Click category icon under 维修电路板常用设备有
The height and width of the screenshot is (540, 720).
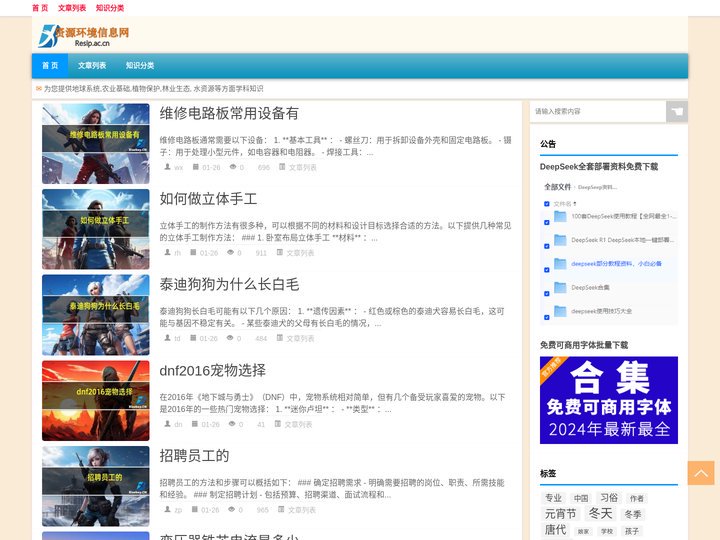coord(282,167)
